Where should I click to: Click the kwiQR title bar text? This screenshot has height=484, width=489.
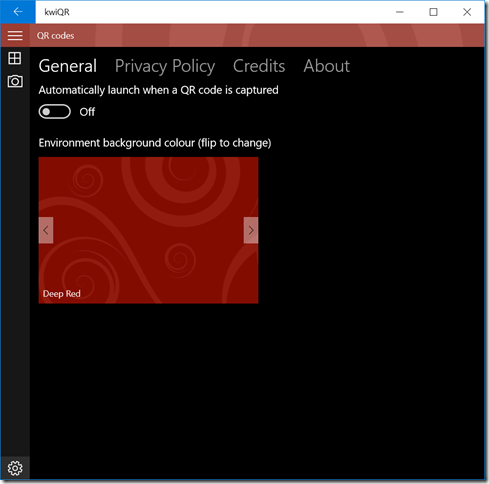point(57,12)
